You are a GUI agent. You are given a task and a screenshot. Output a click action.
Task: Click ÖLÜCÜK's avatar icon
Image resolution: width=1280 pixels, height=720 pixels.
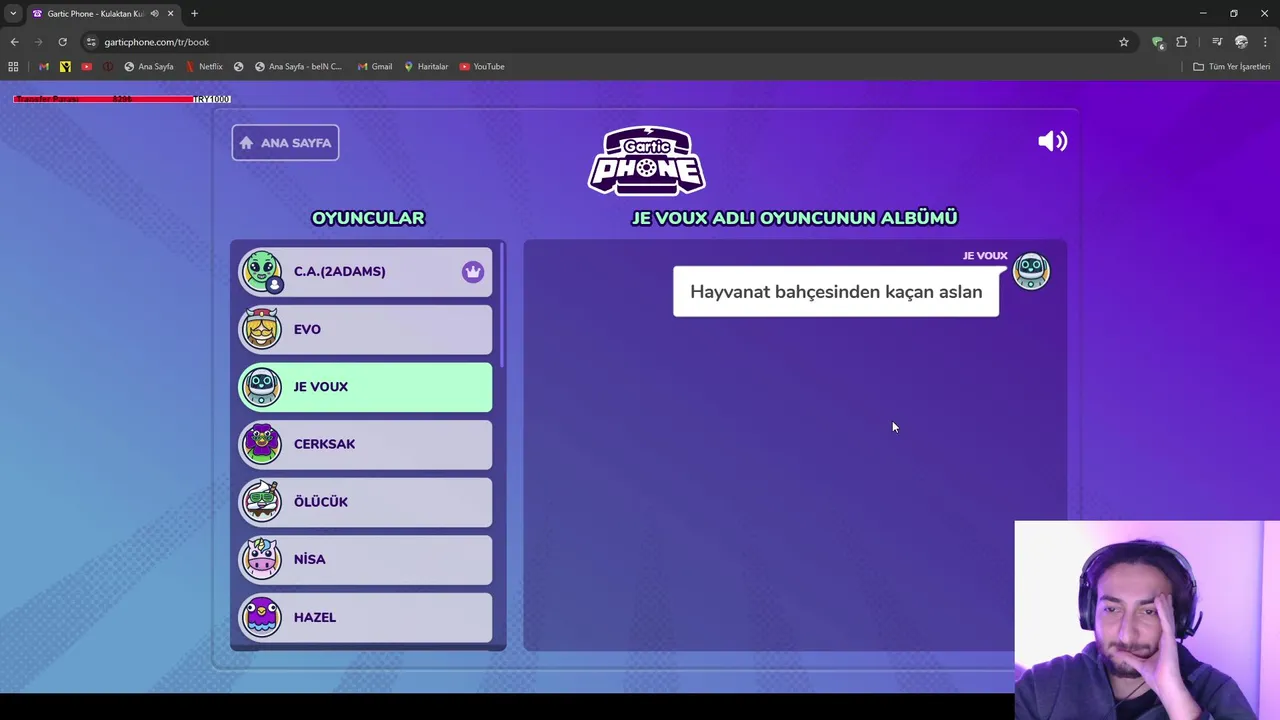(x=261, y=502)
